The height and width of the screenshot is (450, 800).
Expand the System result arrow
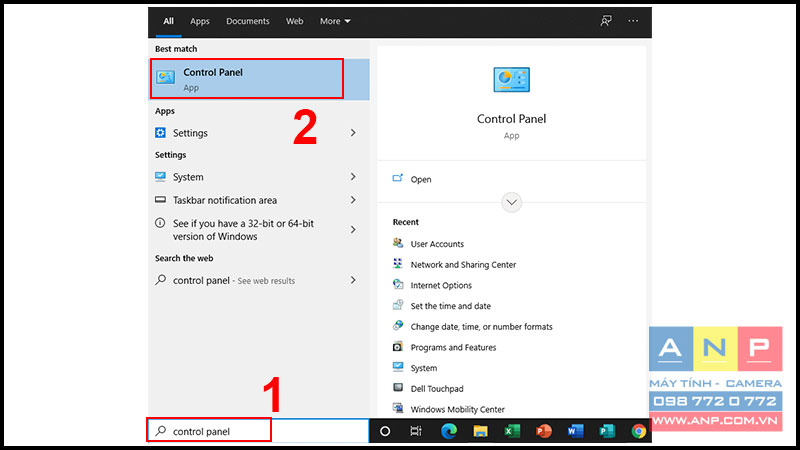[353, 177]
